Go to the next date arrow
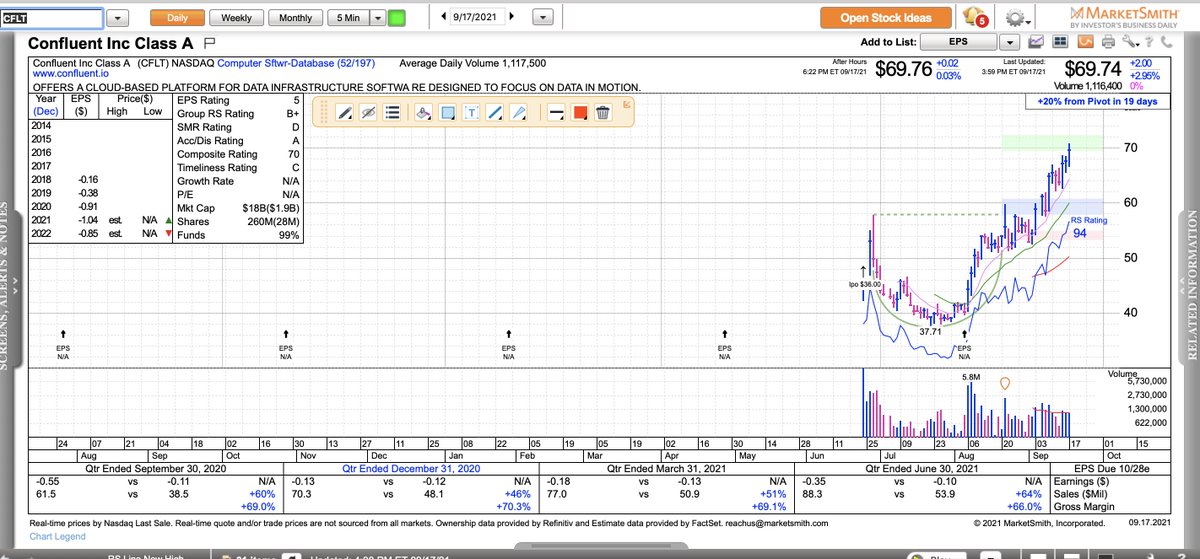 (x=511, y=17)
